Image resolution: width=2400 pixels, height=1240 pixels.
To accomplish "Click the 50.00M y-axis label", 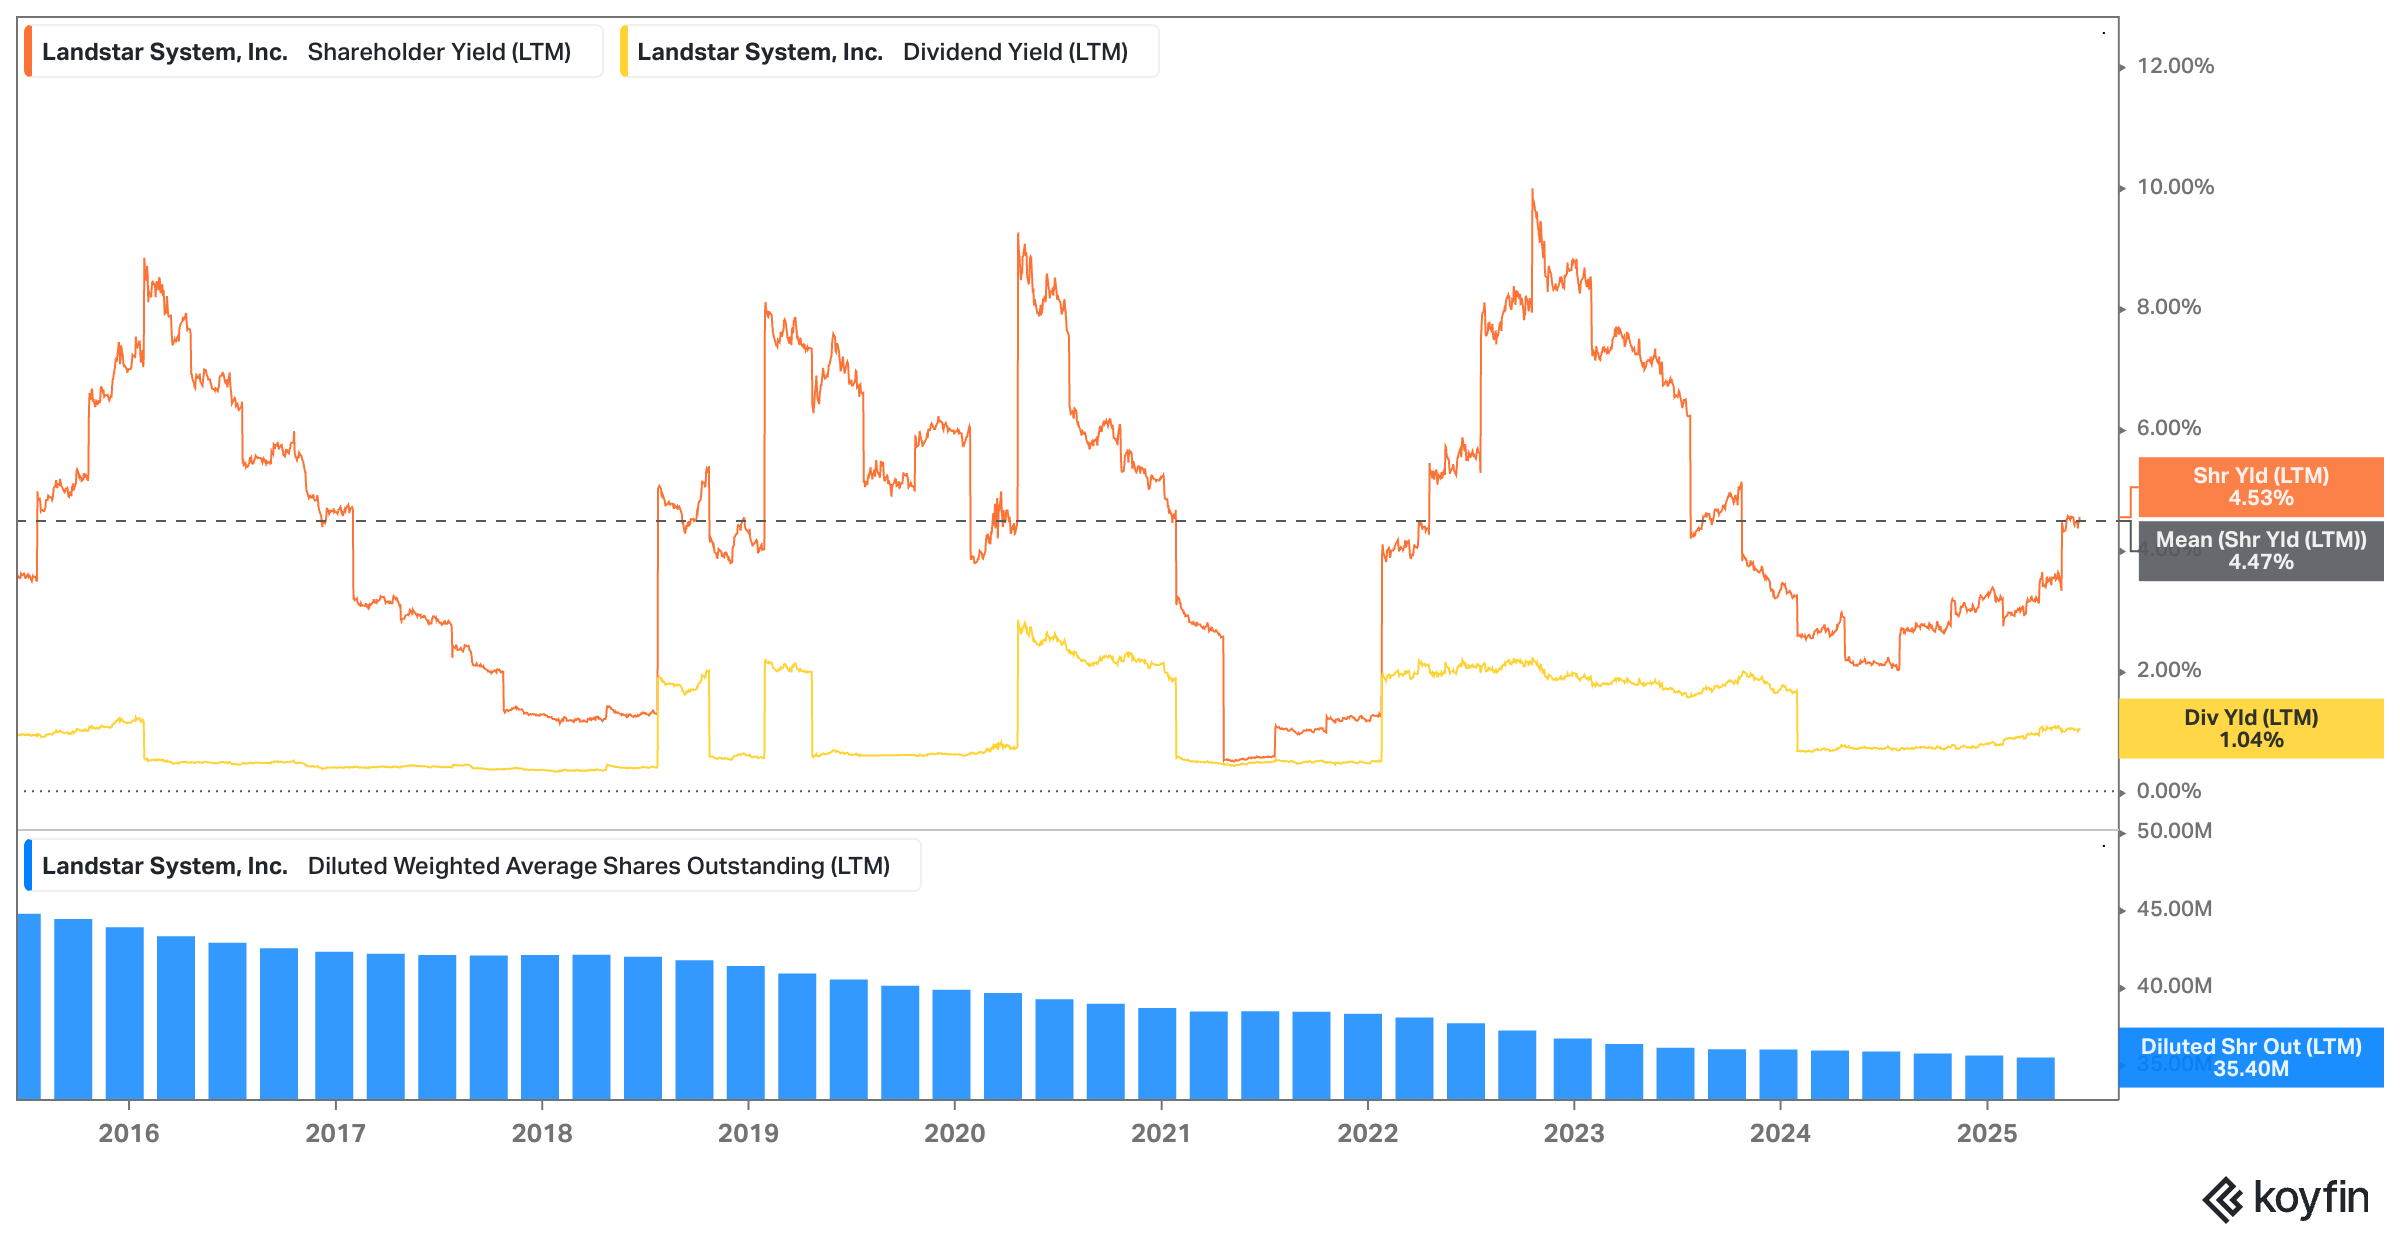I will (2174, 831).
